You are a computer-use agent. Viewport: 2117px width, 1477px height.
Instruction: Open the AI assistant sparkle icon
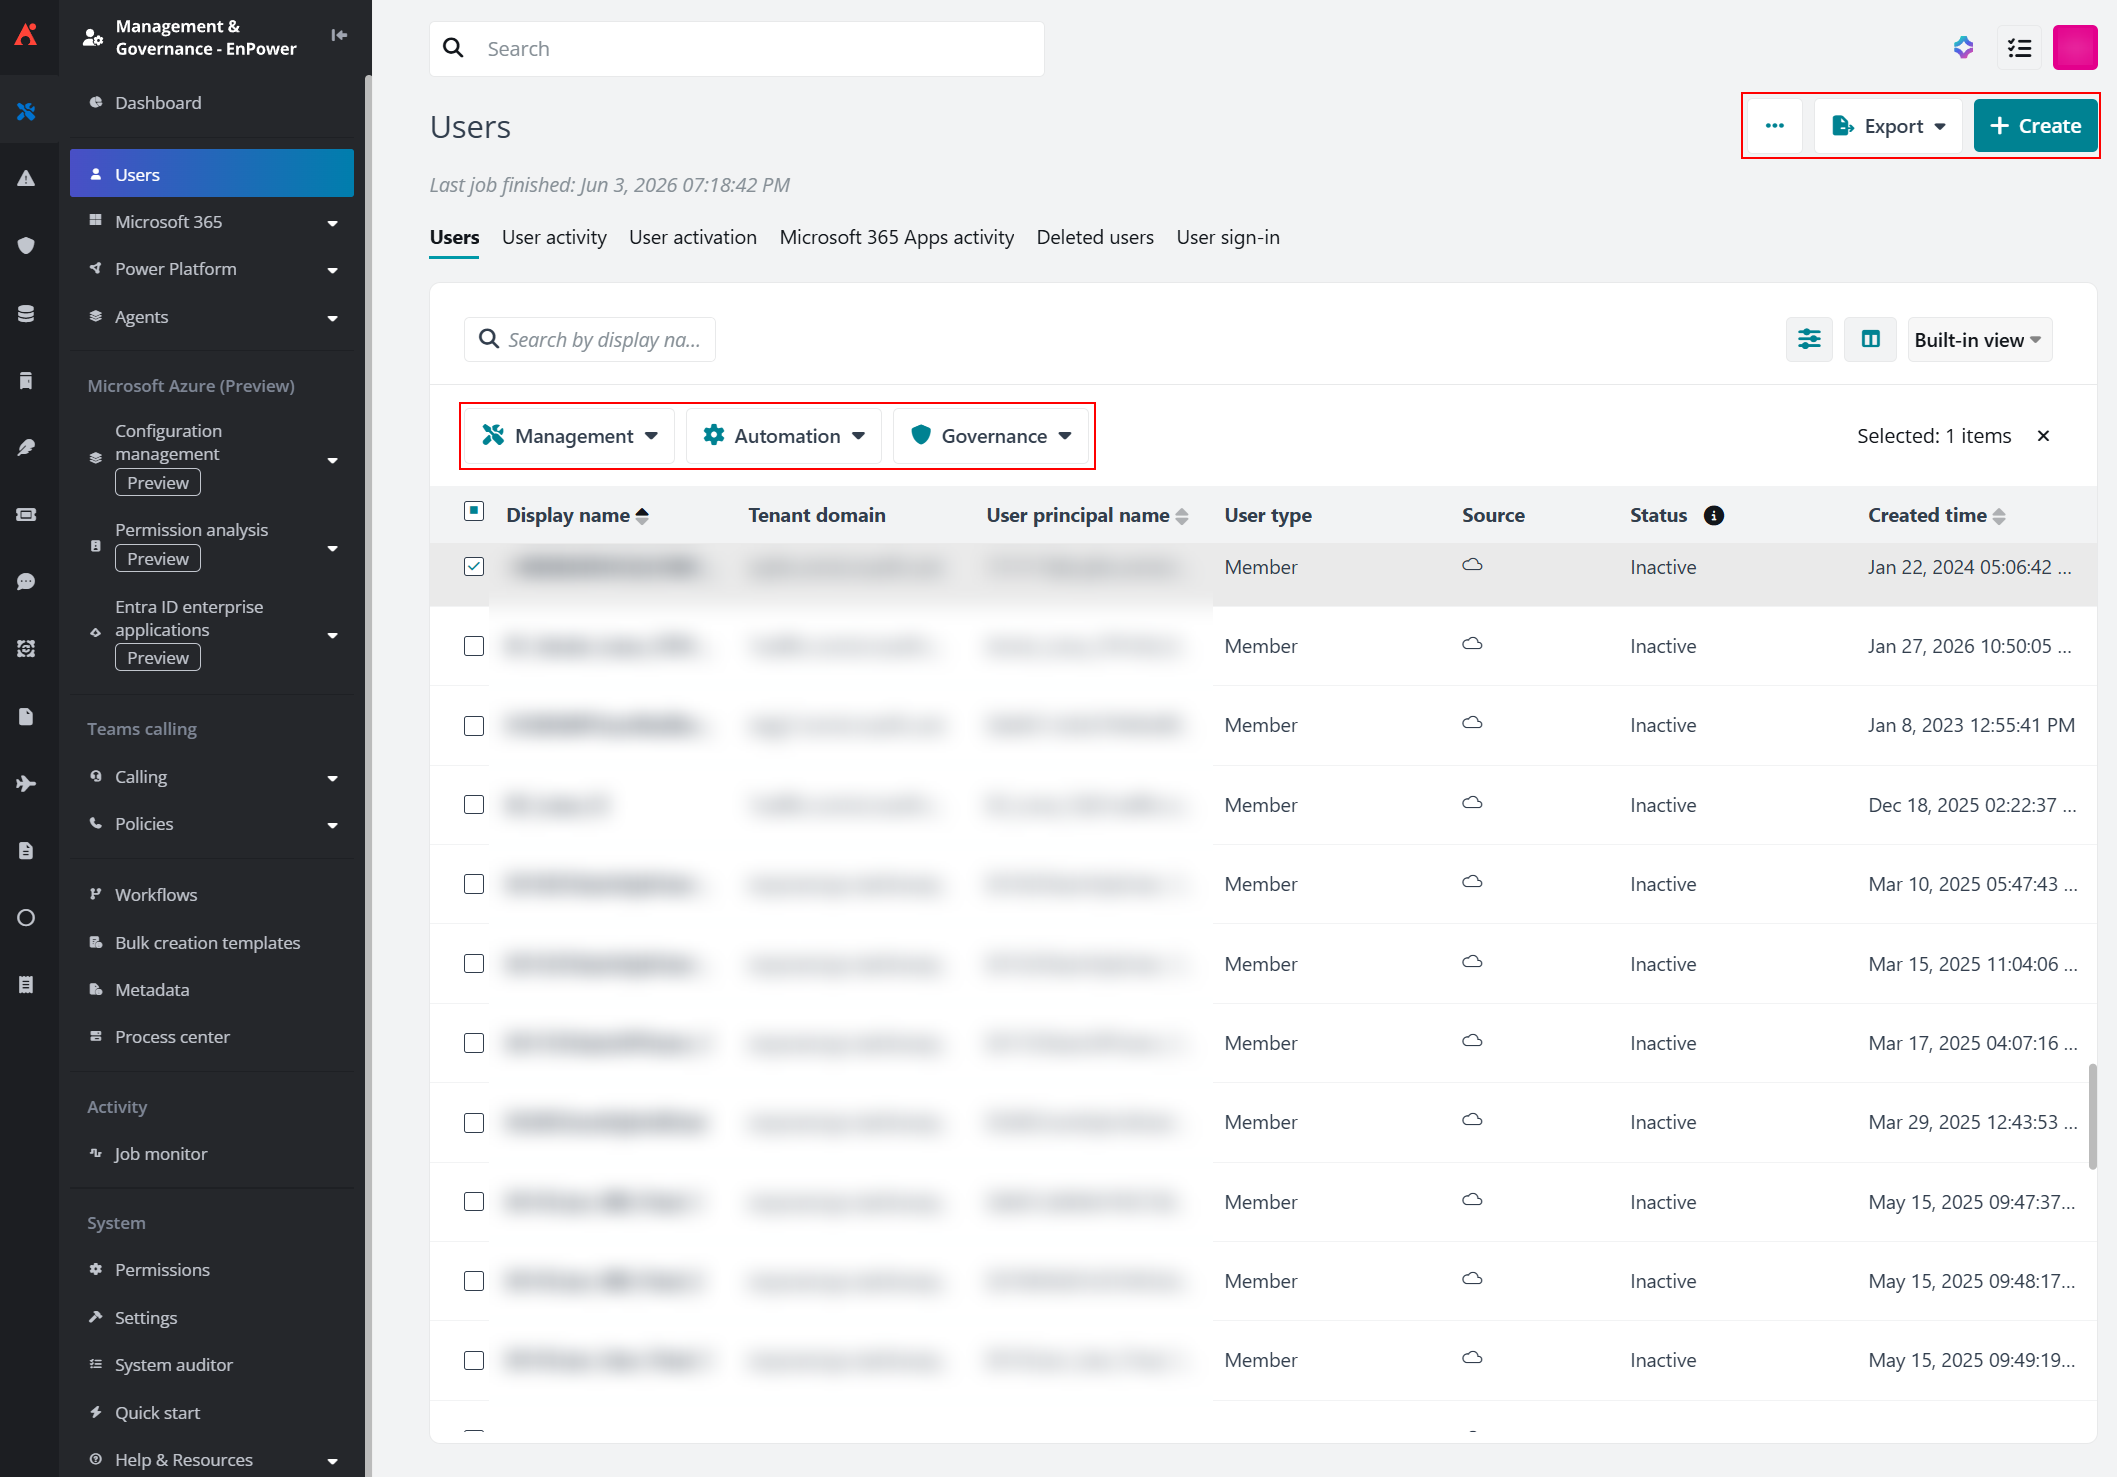coord(1963,48)
